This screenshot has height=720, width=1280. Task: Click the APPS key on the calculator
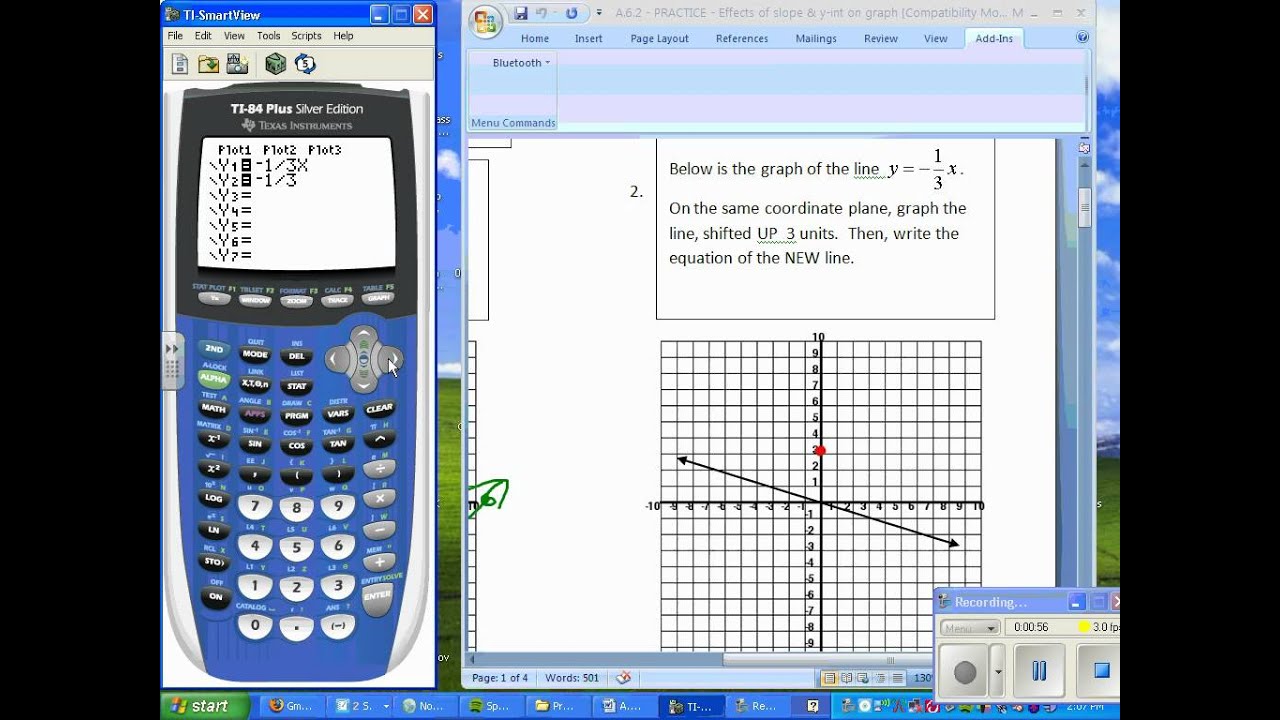pos(255,413)
